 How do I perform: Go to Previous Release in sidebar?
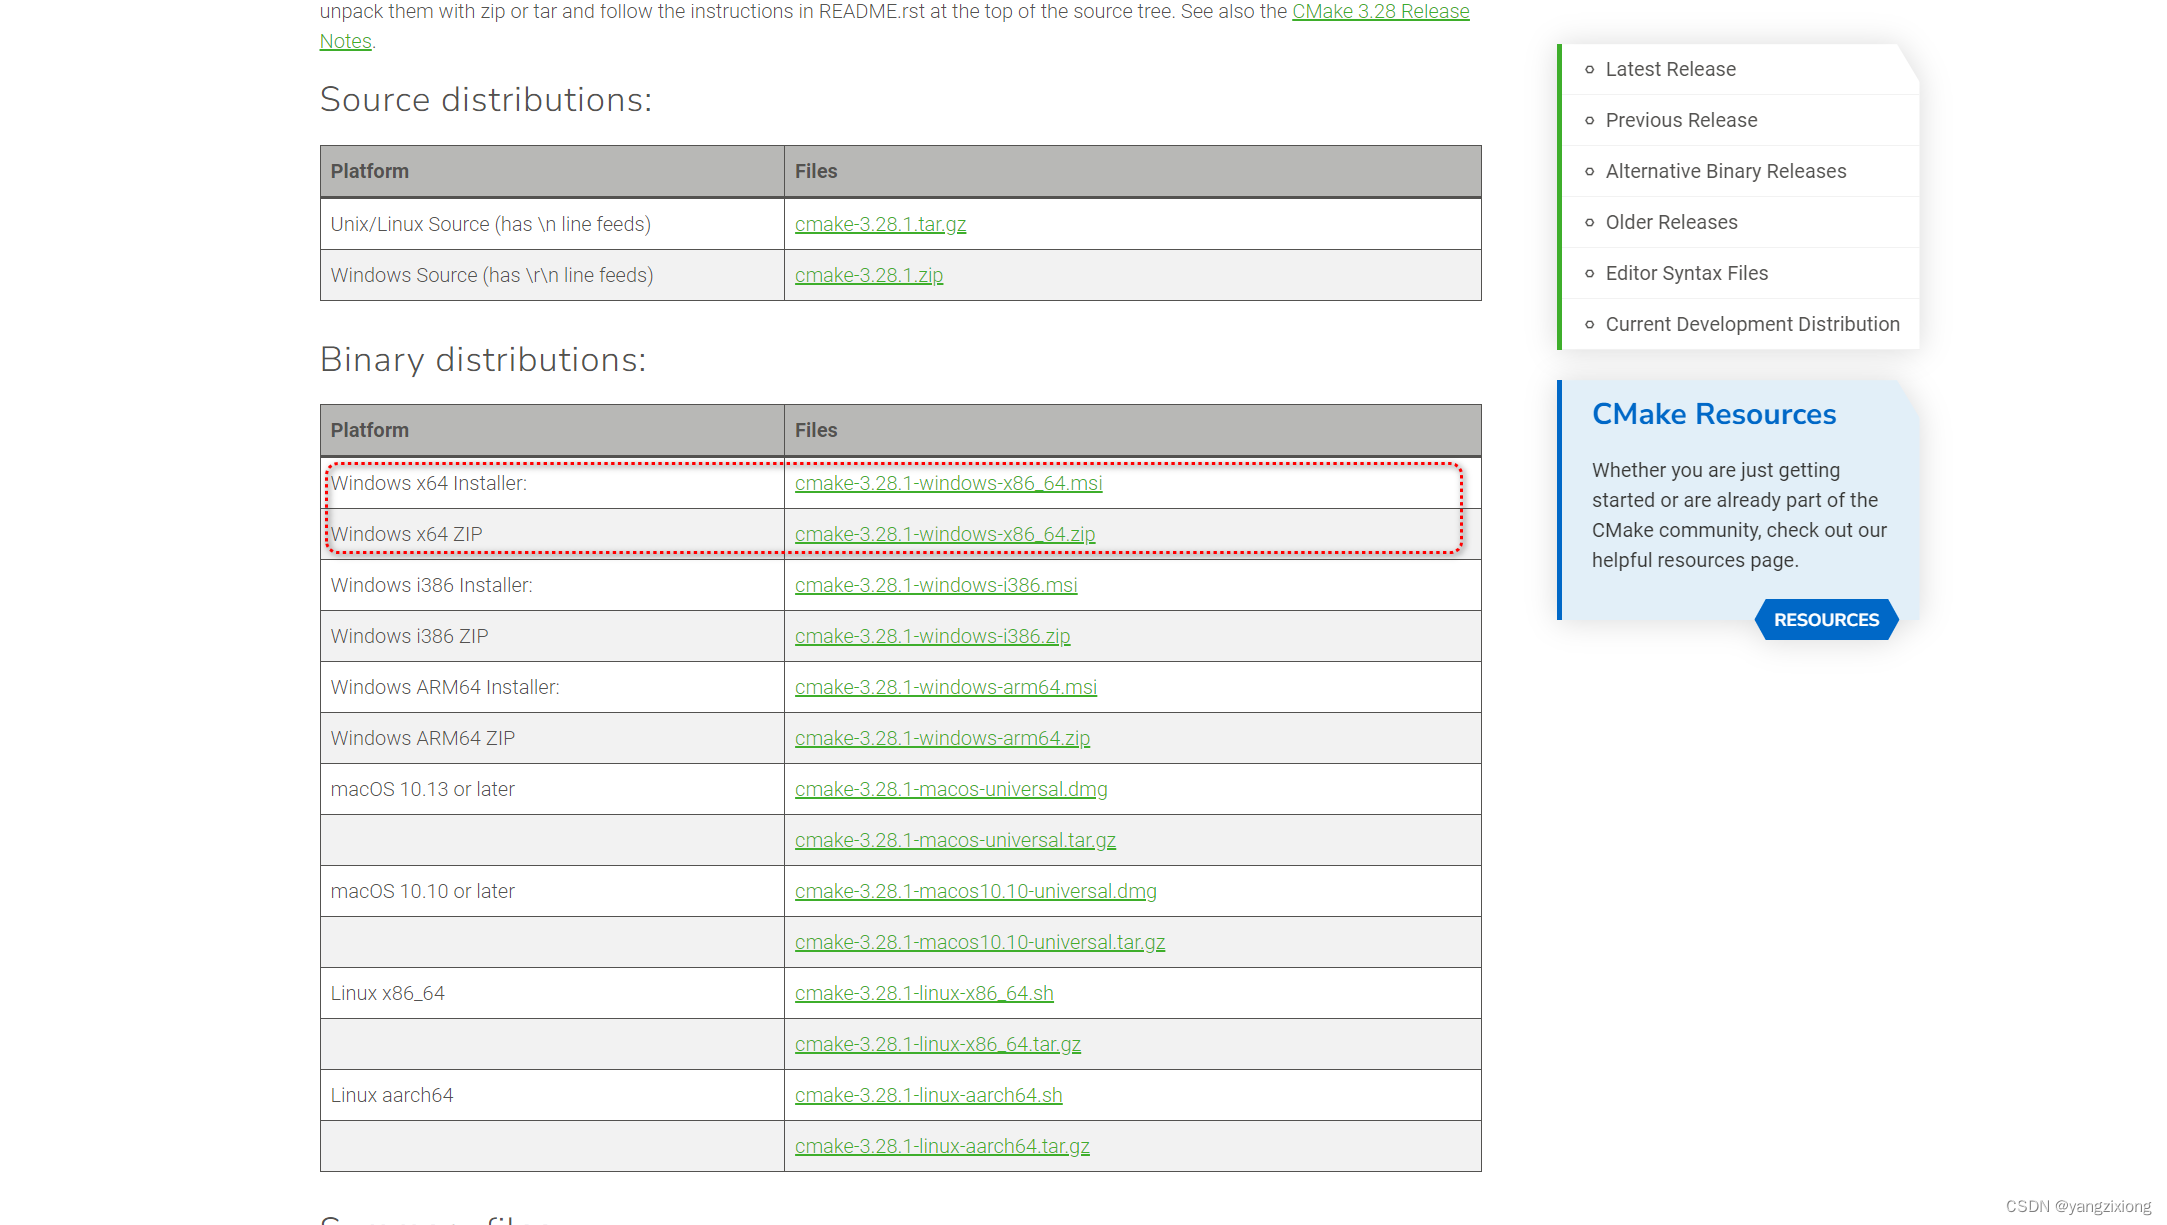click(x=1681, y=120)
